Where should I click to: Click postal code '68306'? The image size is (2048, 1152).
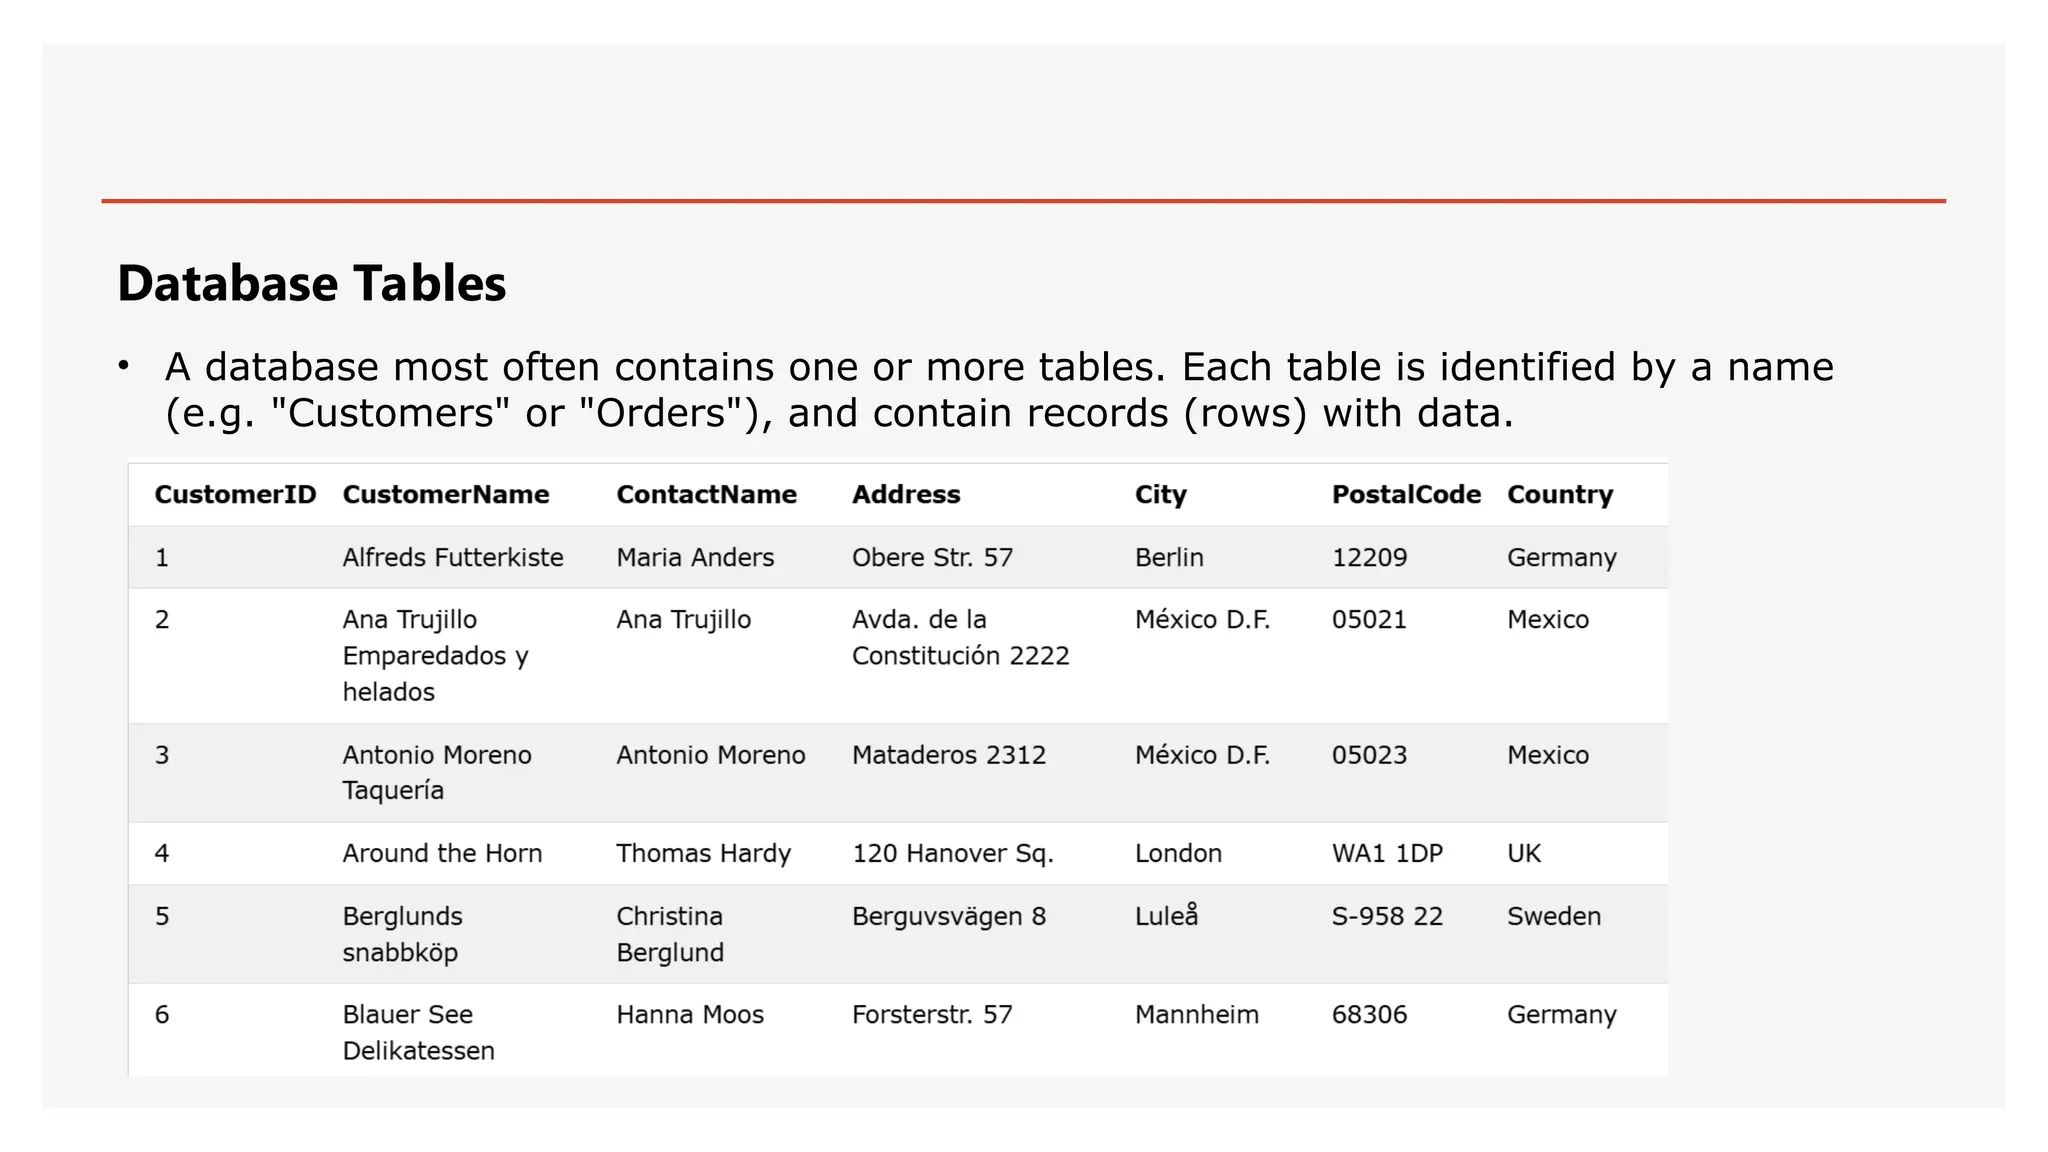point(1369,1015)
